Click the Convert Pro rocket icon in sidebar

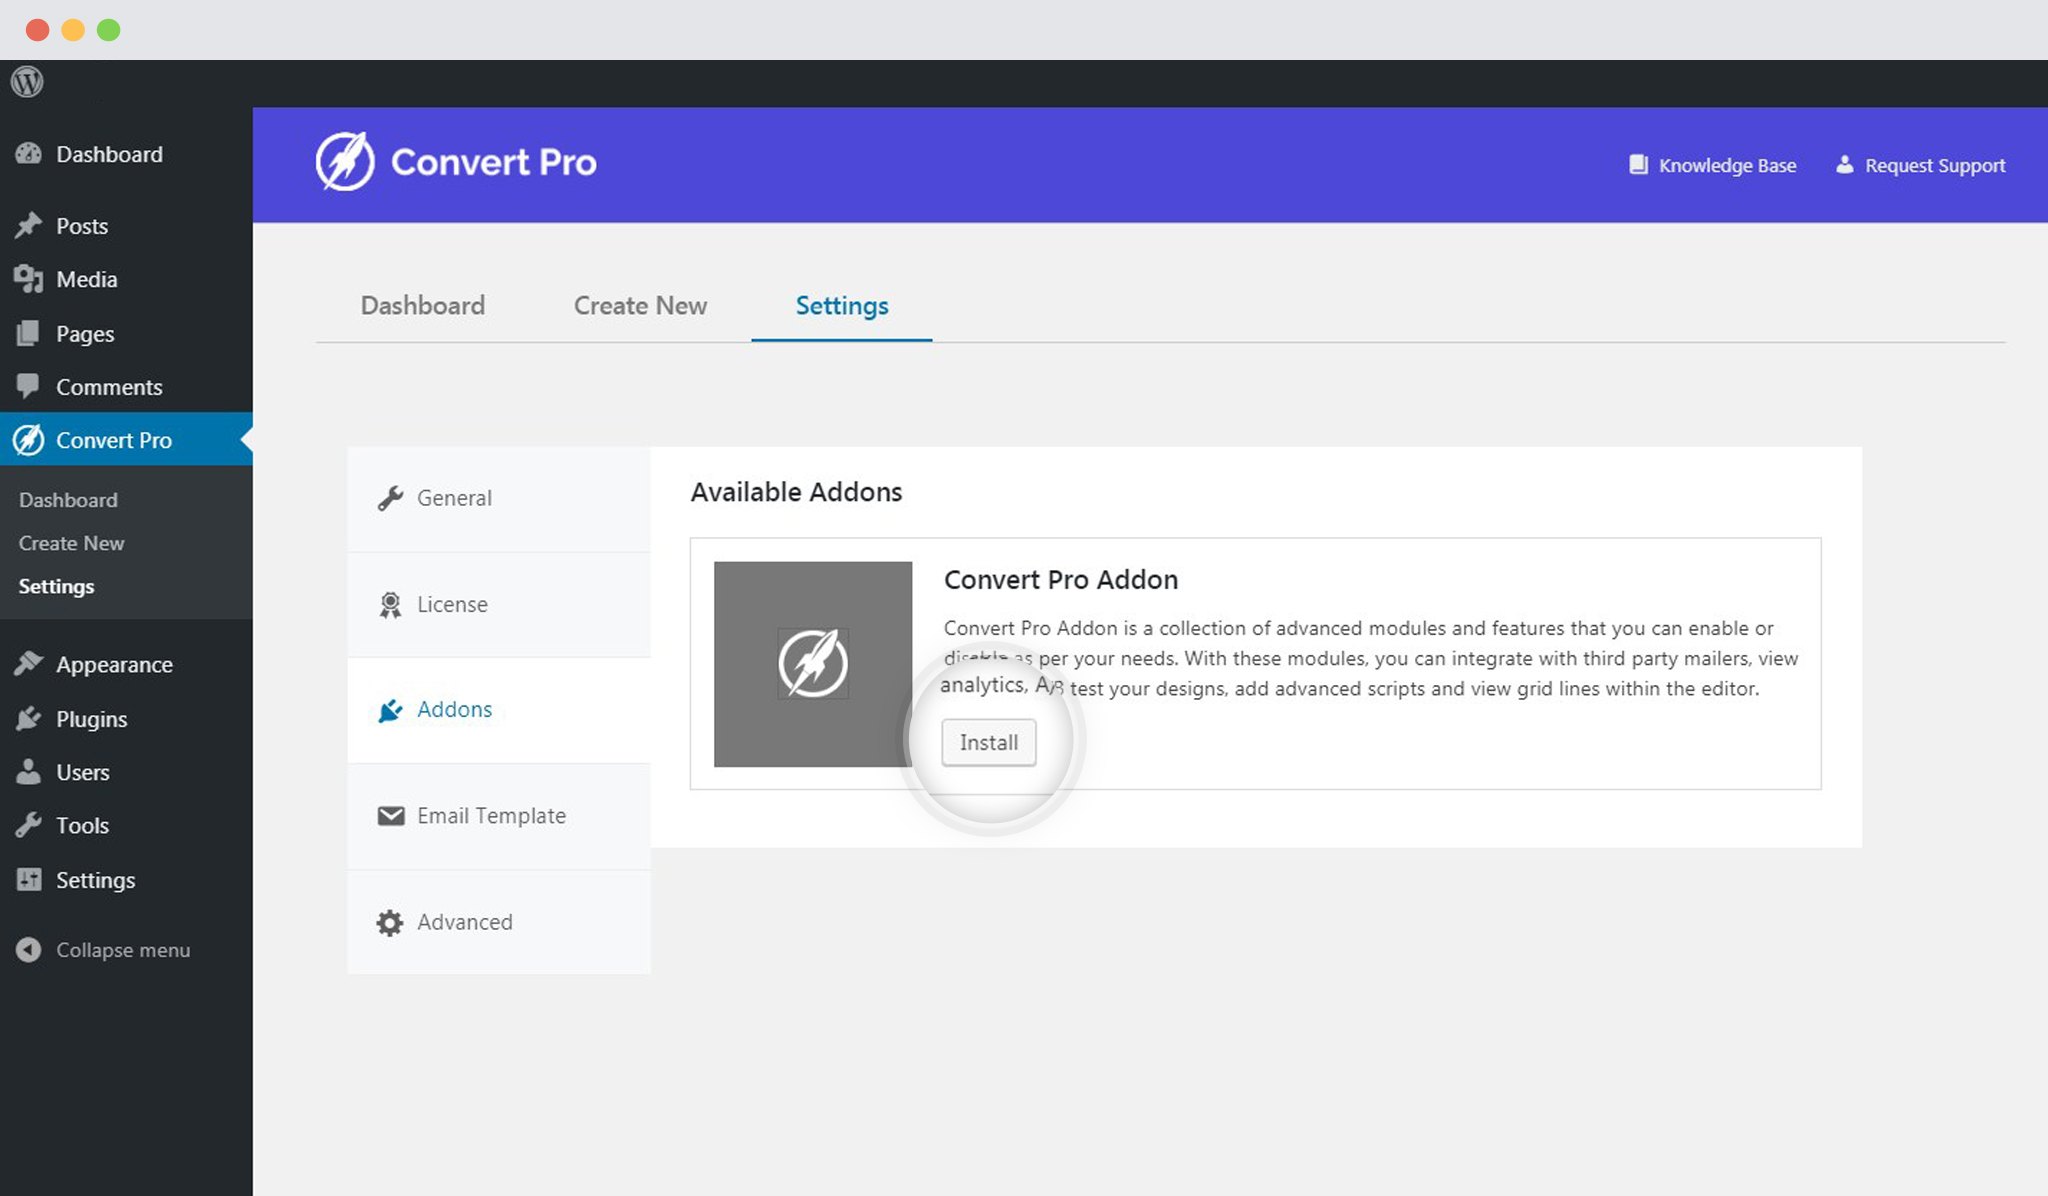click(28, 439)
